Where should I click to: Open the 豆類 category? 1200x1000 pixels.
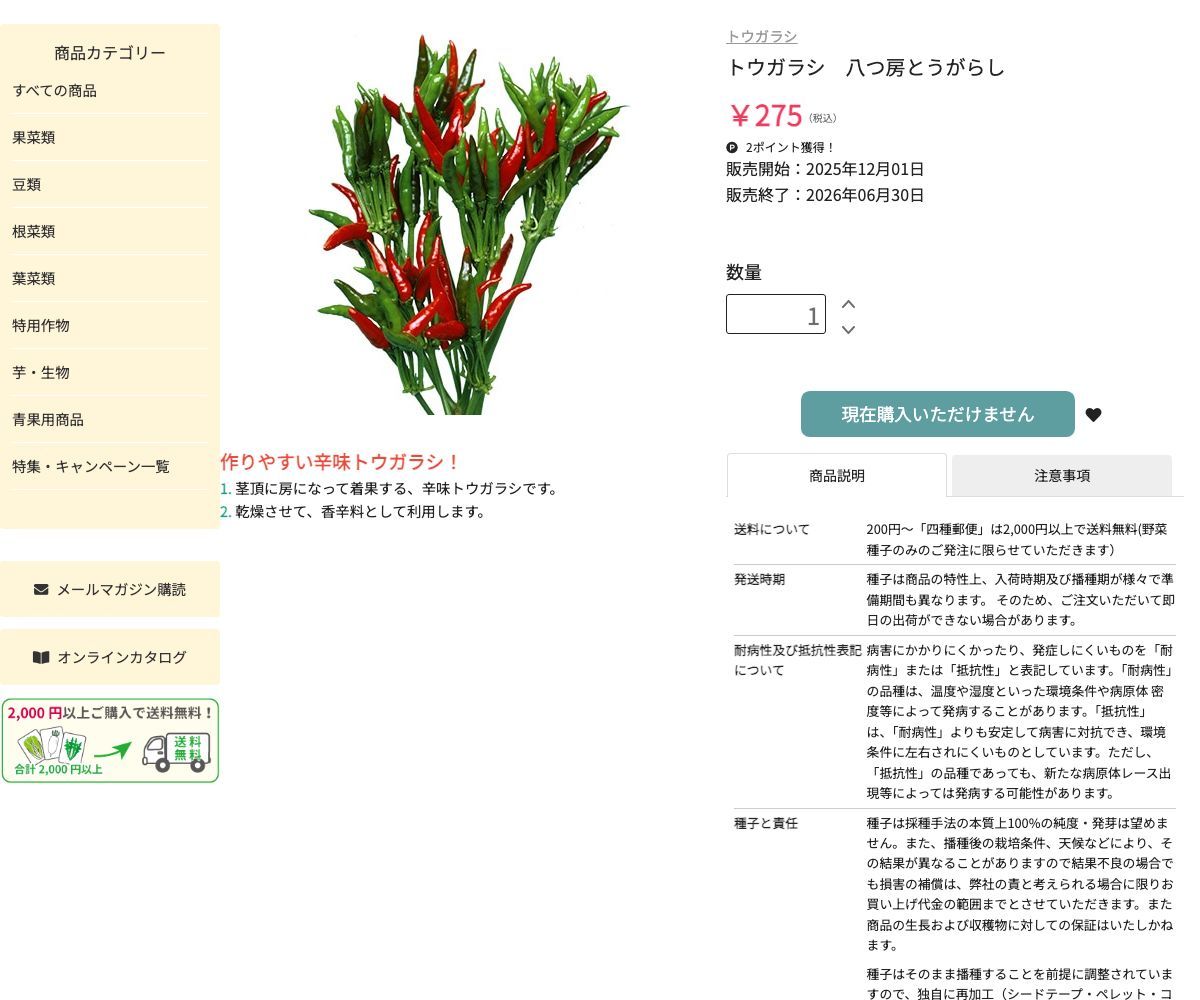[x=26, y=184]
